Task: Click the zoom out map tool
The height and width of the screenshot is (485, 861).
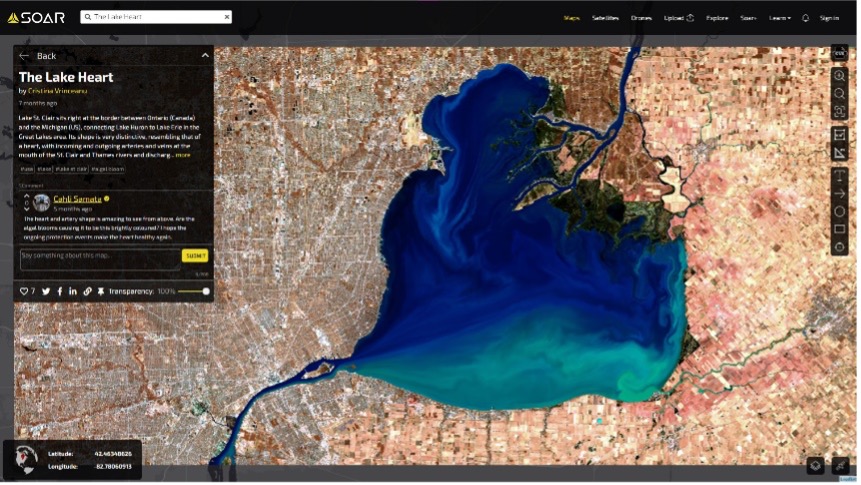Action: pos(840,93)
